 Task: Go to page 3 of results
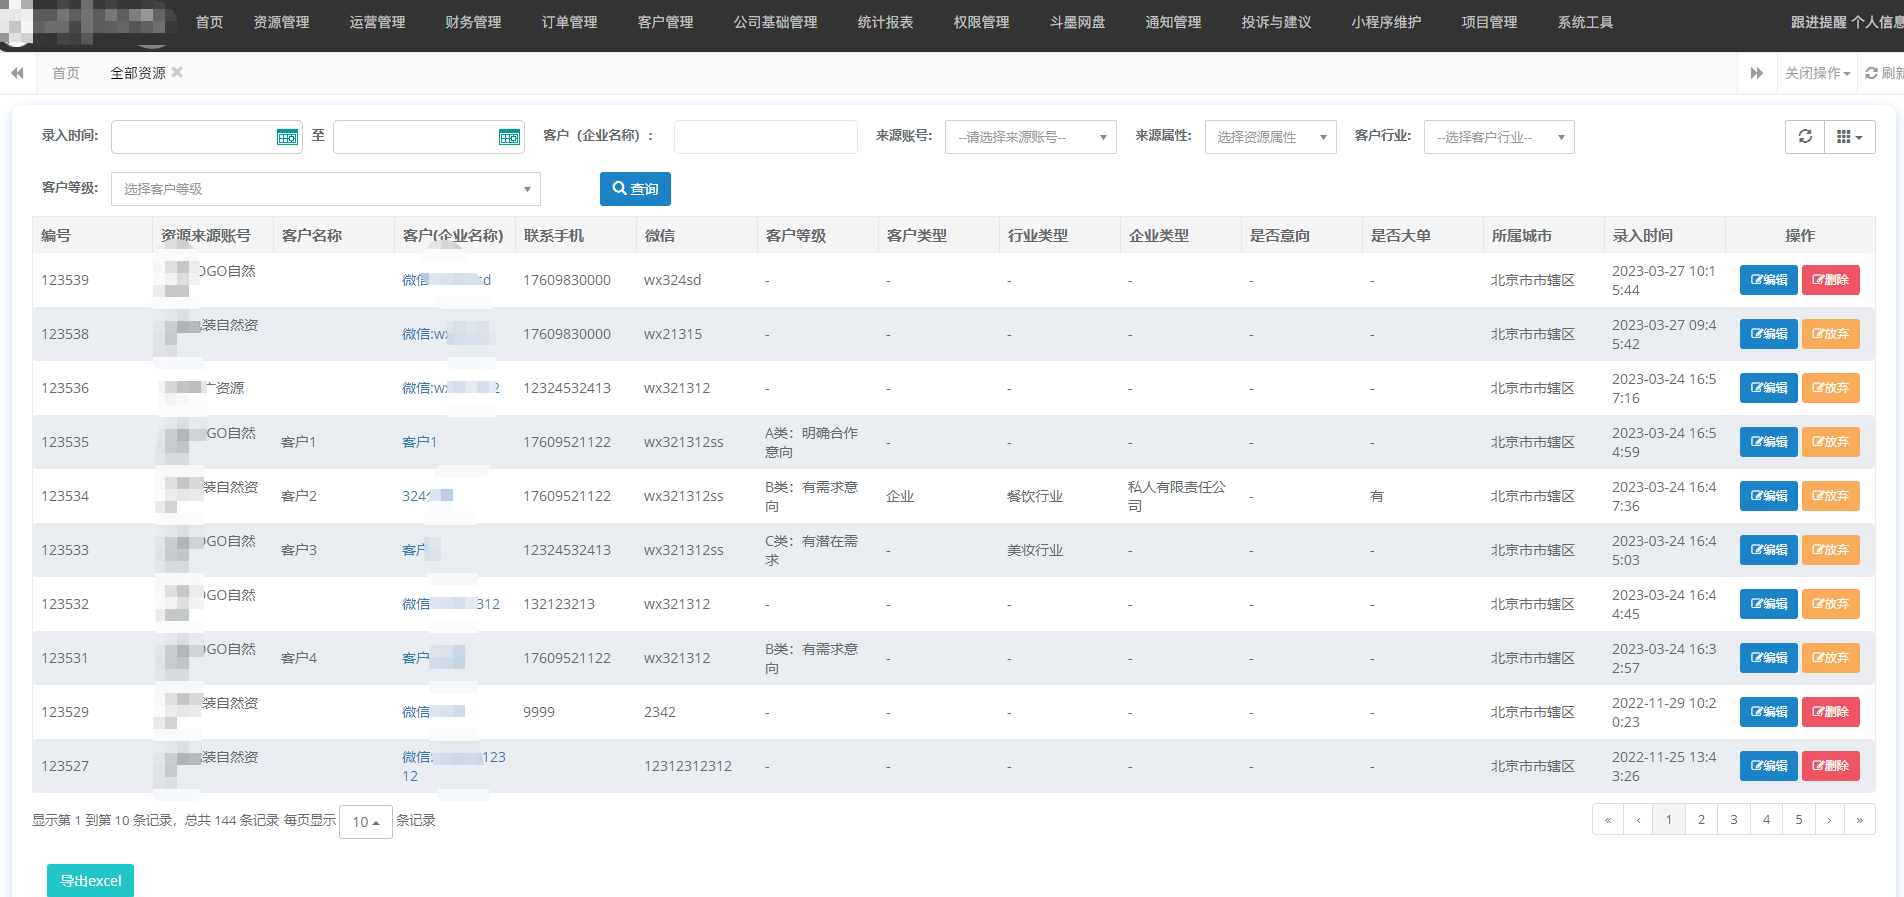pyautogui.click(x=1733, y=820)
